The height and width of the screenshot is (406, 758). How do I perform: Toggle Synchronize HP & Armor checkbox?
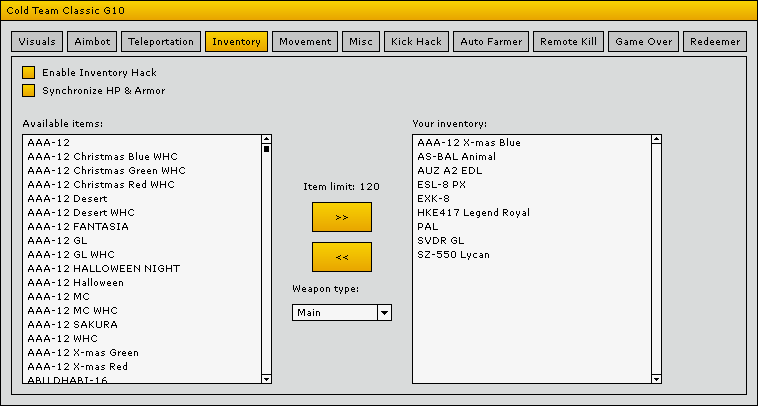(28, 91)
